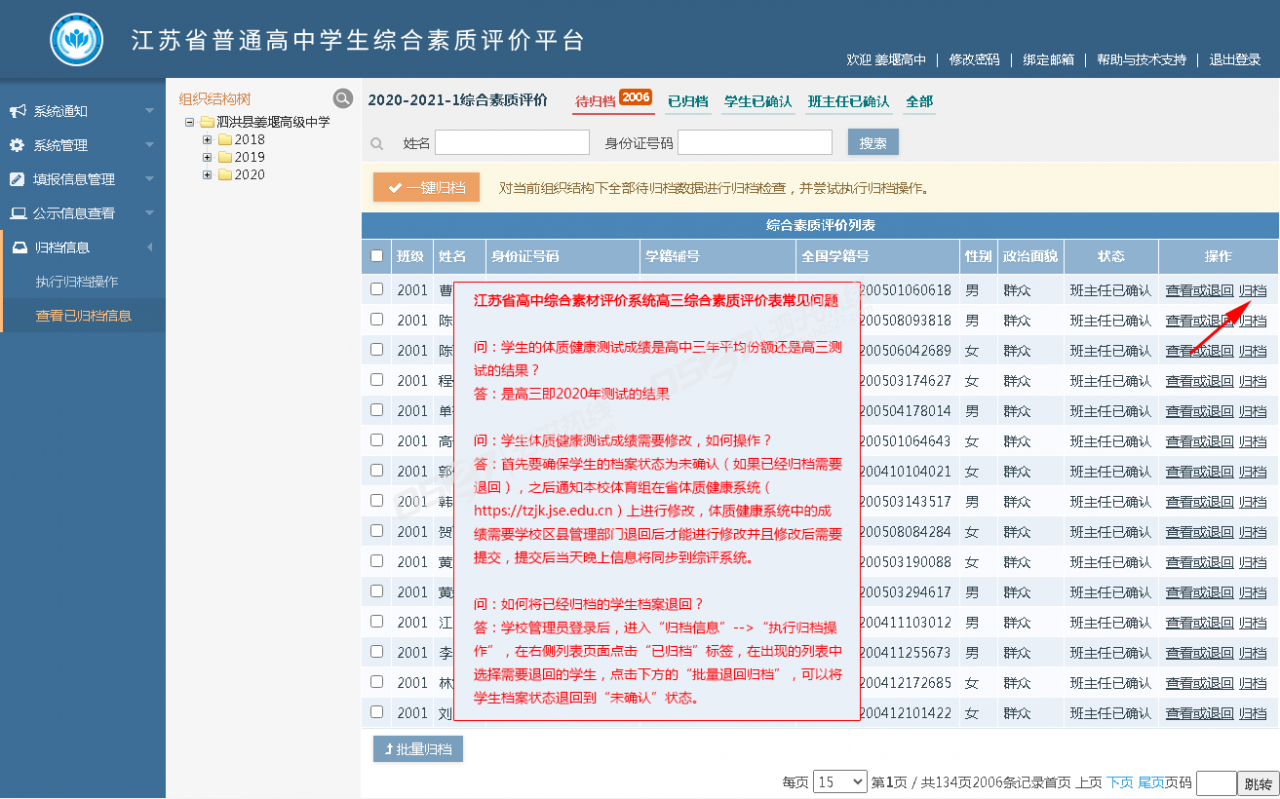Open 查看已归档信息 in the sidebar

point(83,316)
